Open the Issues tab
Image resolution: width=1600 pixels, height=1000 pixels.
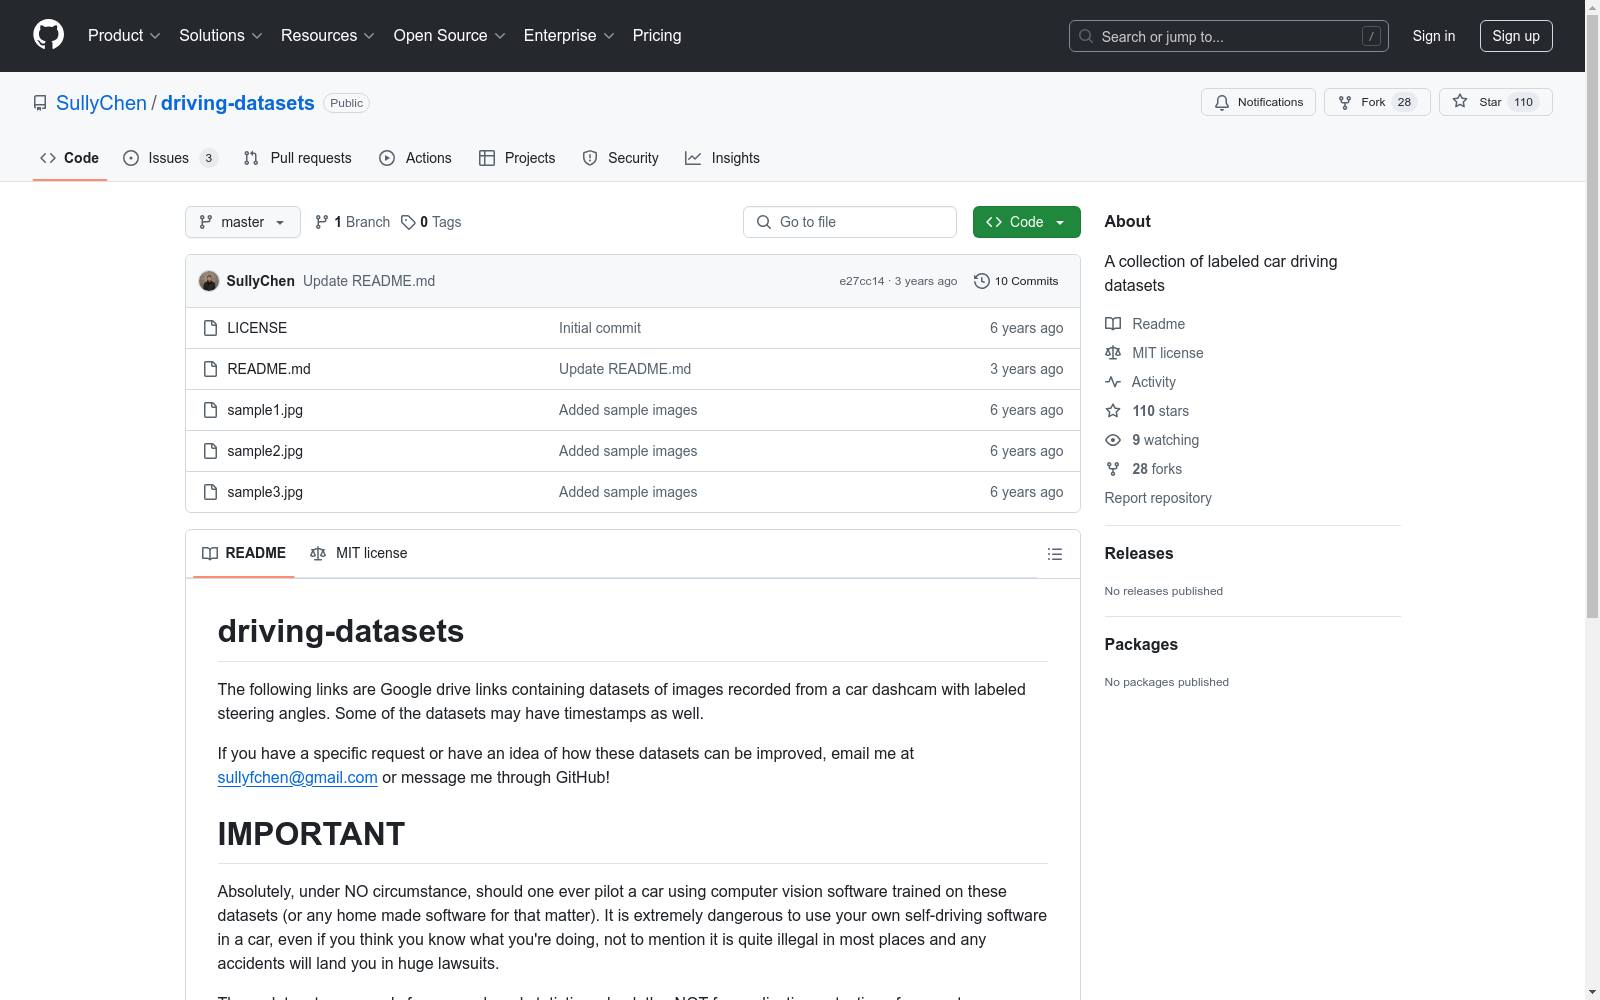170,158
